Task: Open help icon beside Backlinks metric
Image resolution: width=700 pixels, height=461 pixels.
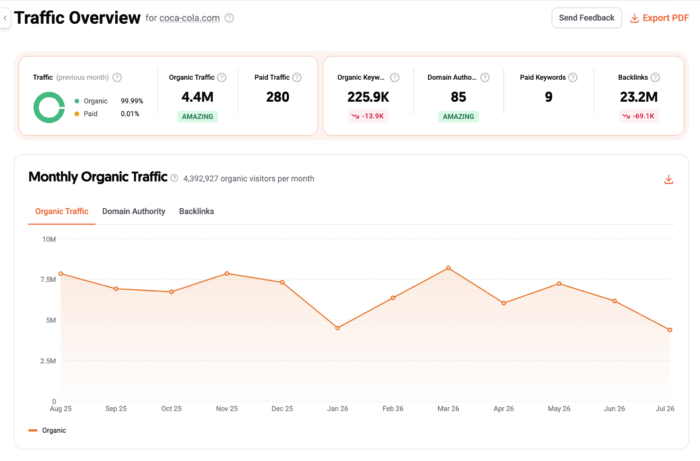Action: click(x=655, y=78)
